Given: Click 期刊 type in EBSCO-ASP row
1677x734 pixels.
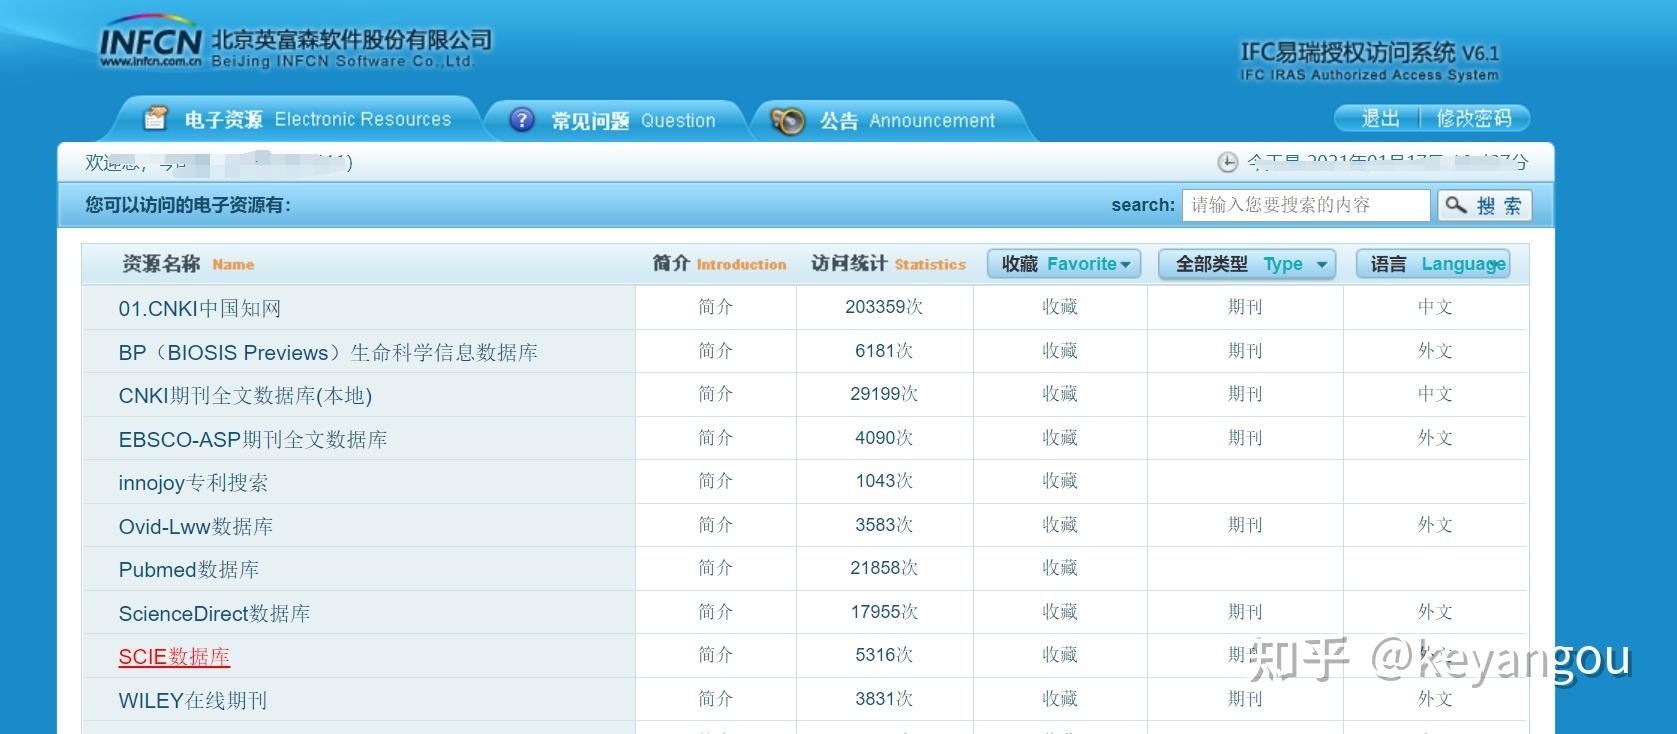Looking at the screenshot, I should tap(1245, 438).
